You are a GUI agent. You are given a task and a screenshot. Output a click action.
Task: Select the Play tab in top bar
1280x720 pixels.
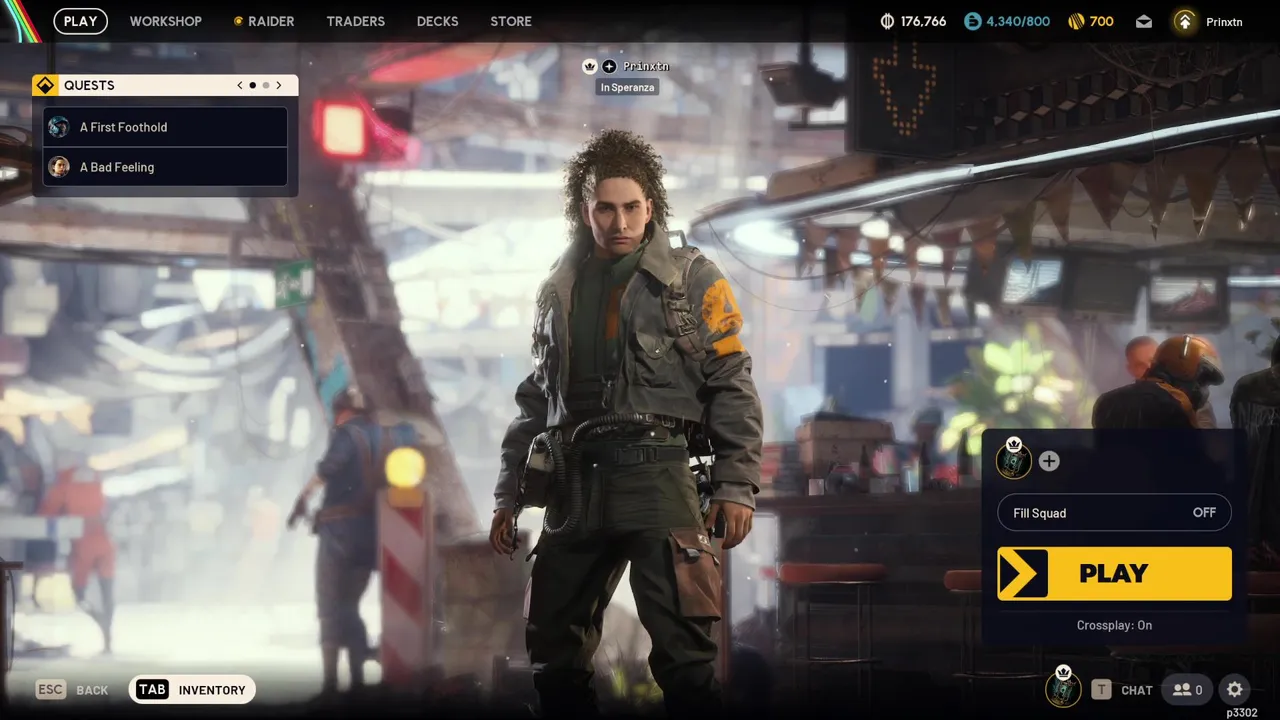tap(81, 21)
